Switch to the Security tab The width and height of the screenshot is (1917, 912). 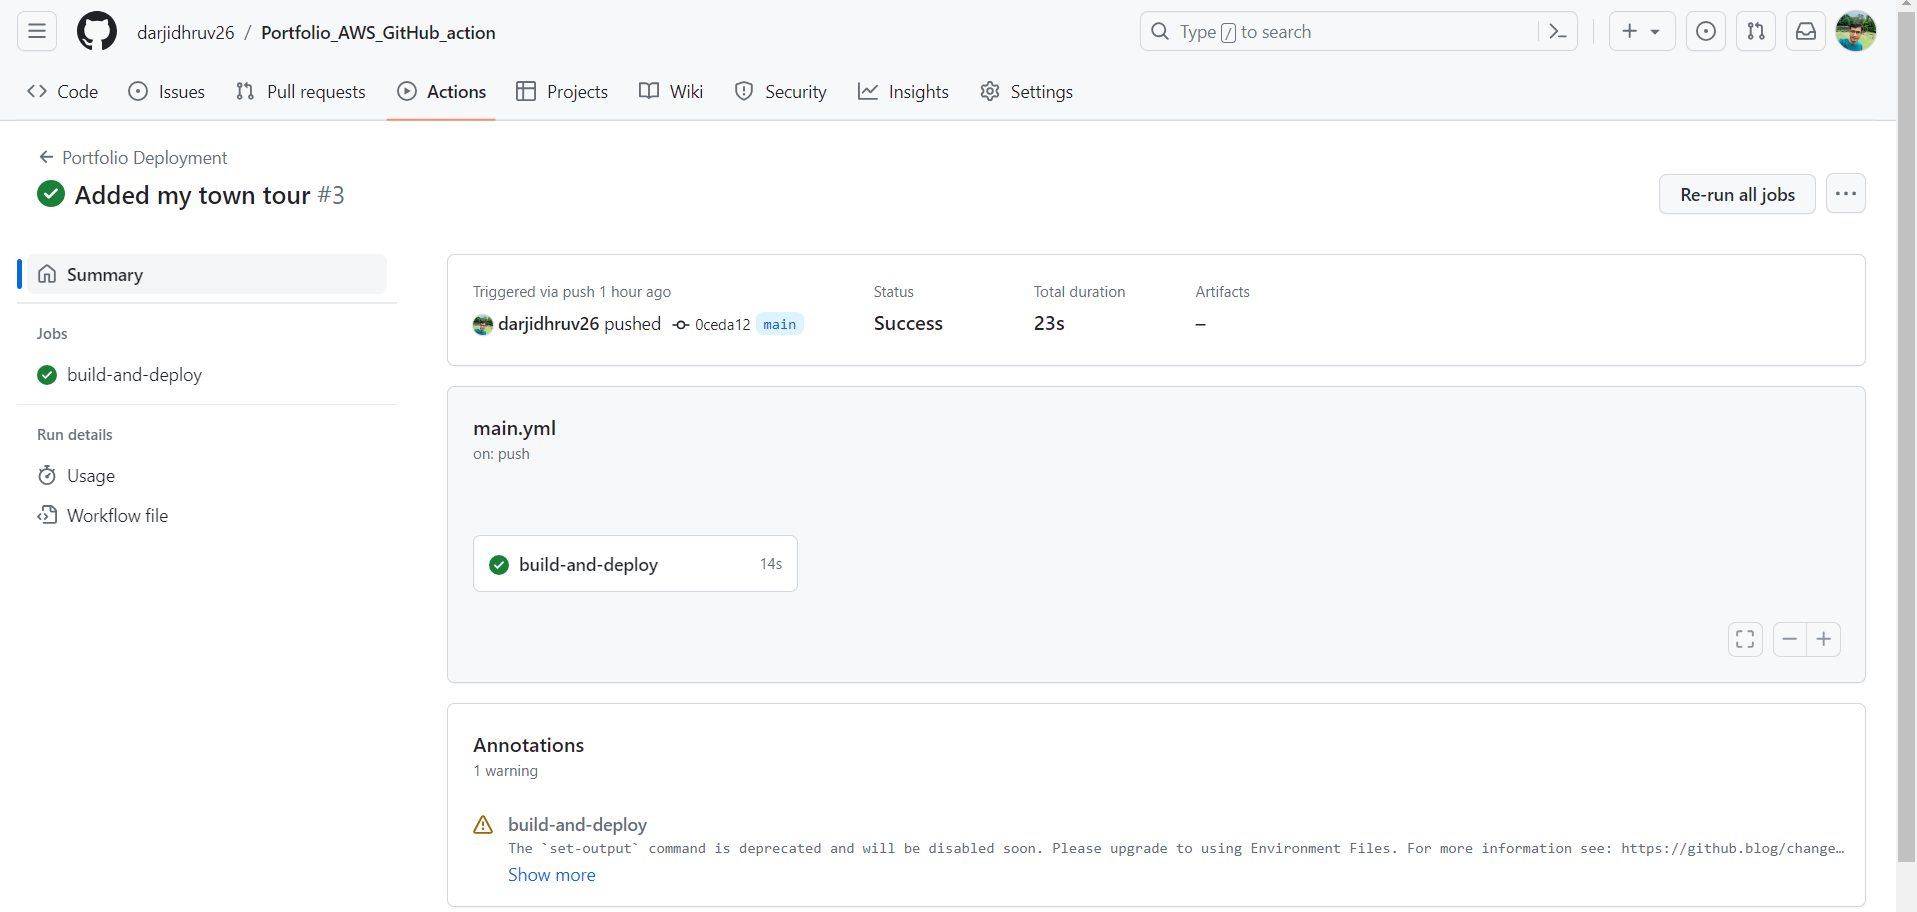tap(795, 91)
